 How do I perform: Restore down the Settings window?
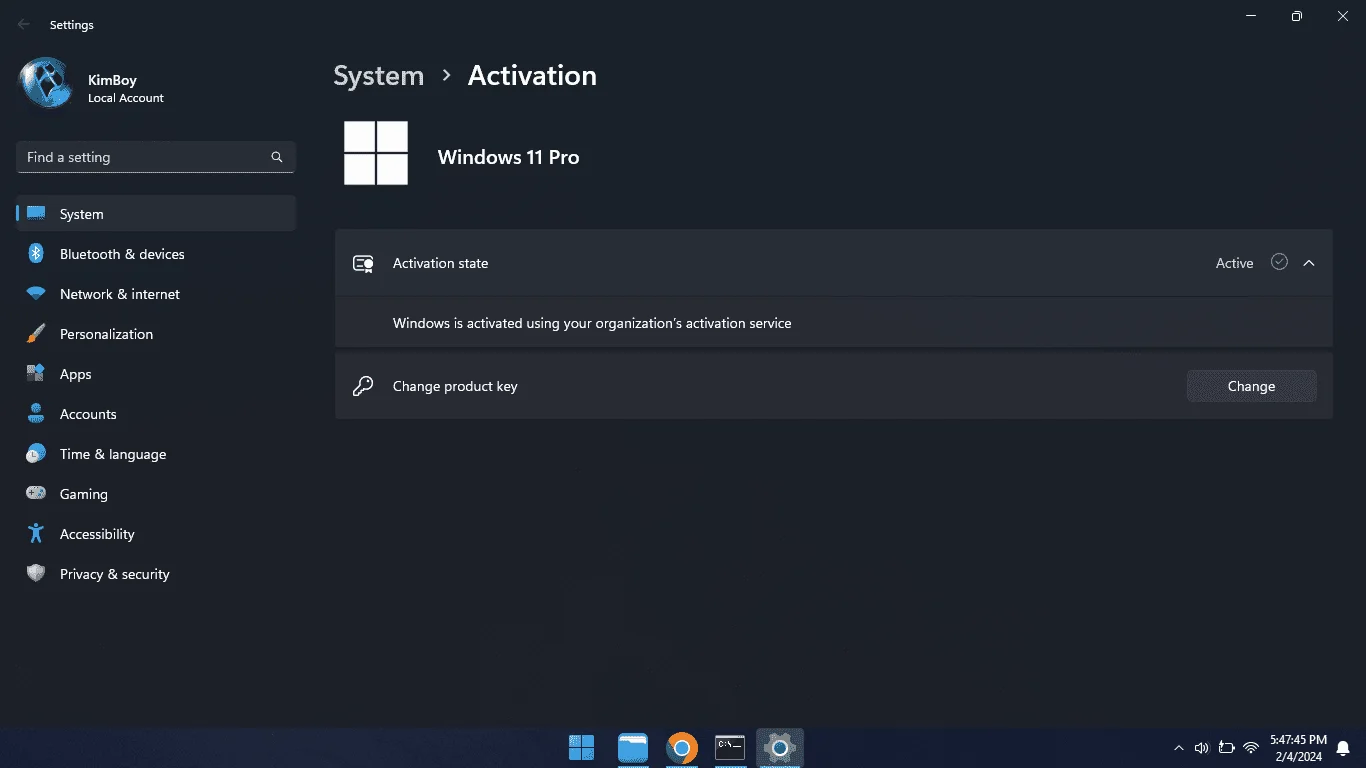[x=1296, y=16]
